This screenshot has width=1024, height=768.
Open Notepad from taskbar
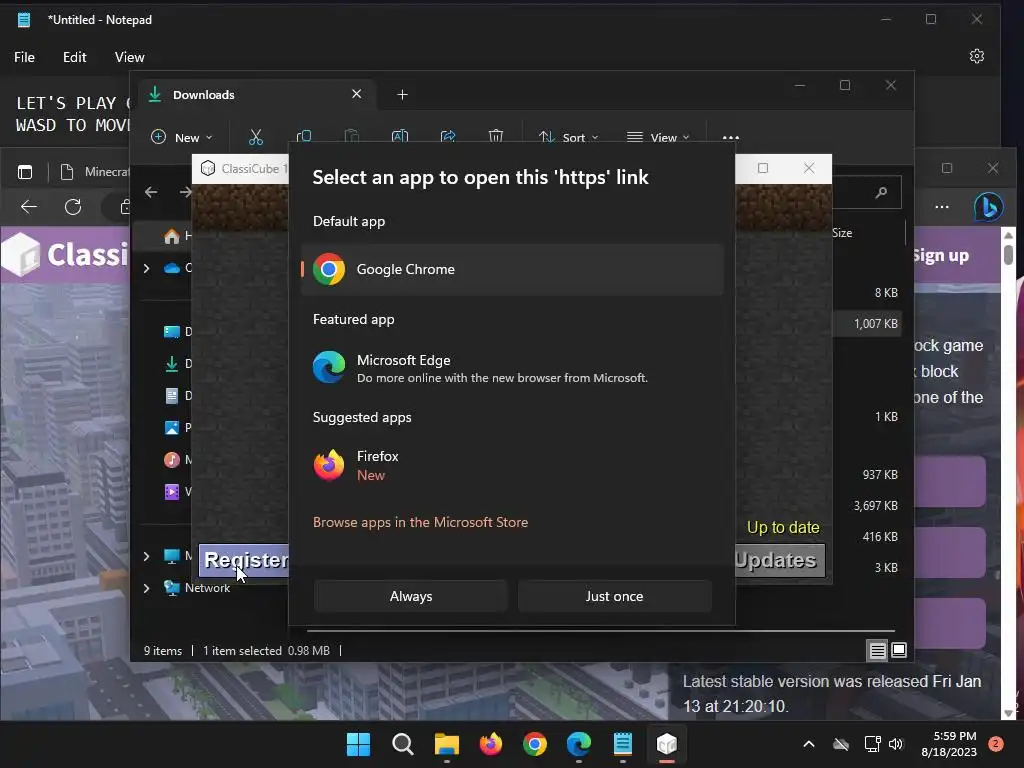(x=623, y=744)
